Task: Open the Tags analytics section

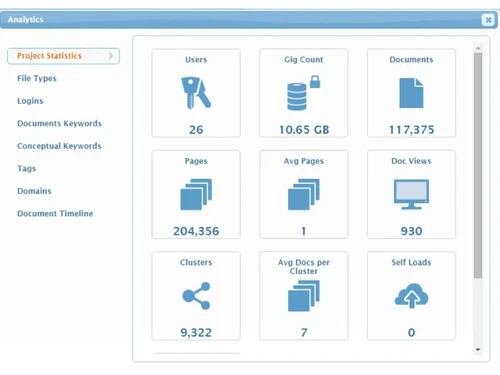Action: click(x=26, y=168)
